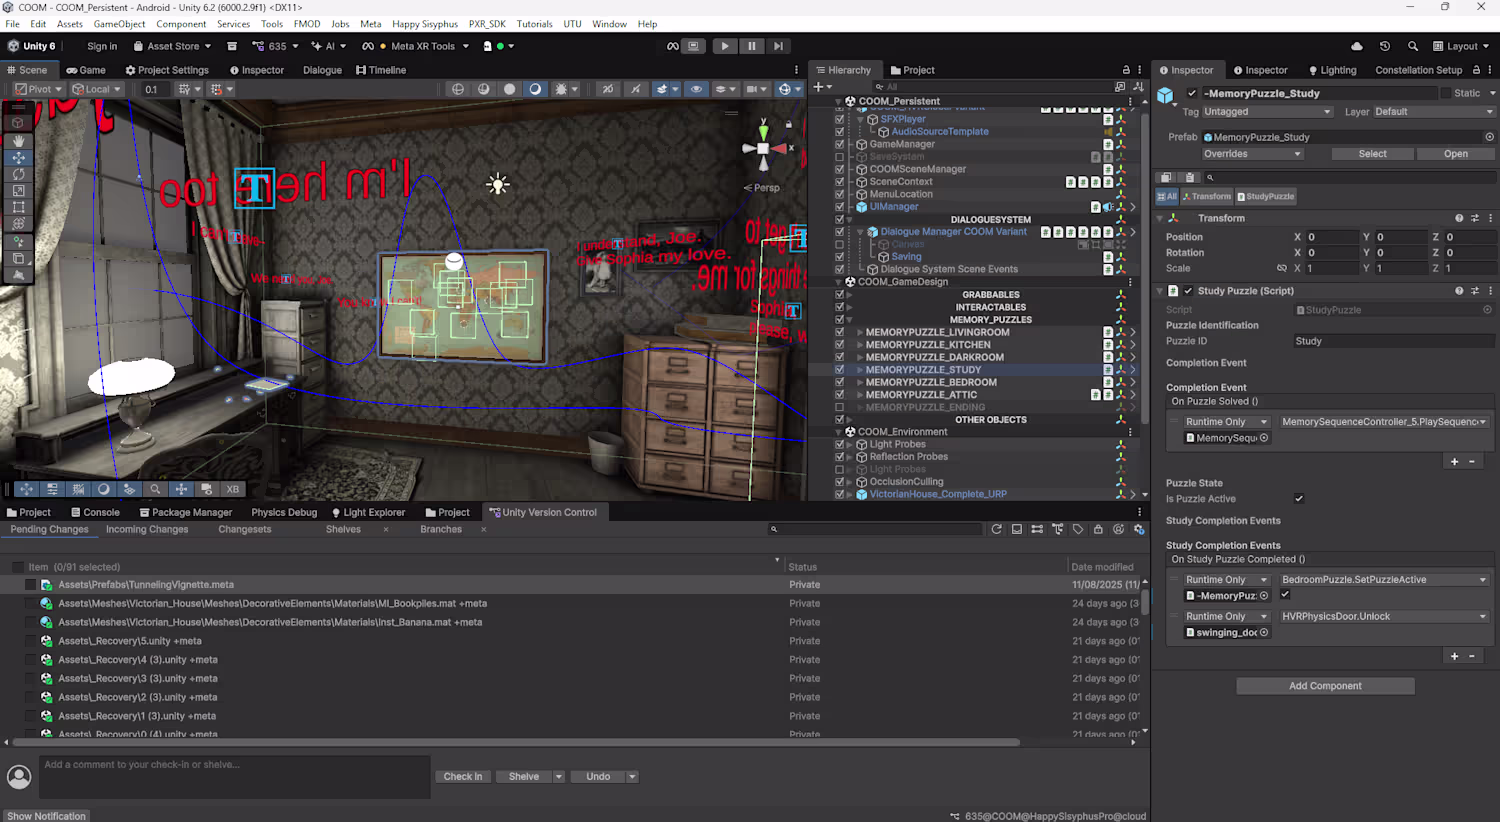Click the Check In button
Viewport: 1500px width, 822px height.
coord(463,777)
